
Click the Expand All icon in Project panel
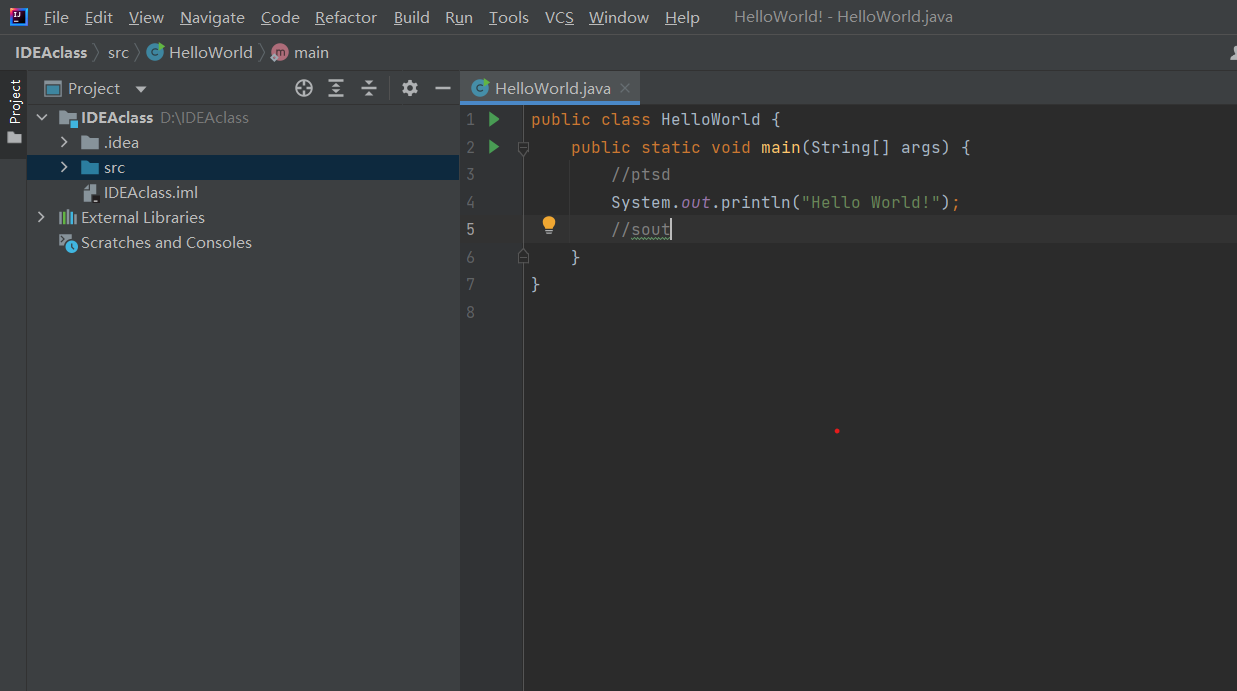(336, 88)
